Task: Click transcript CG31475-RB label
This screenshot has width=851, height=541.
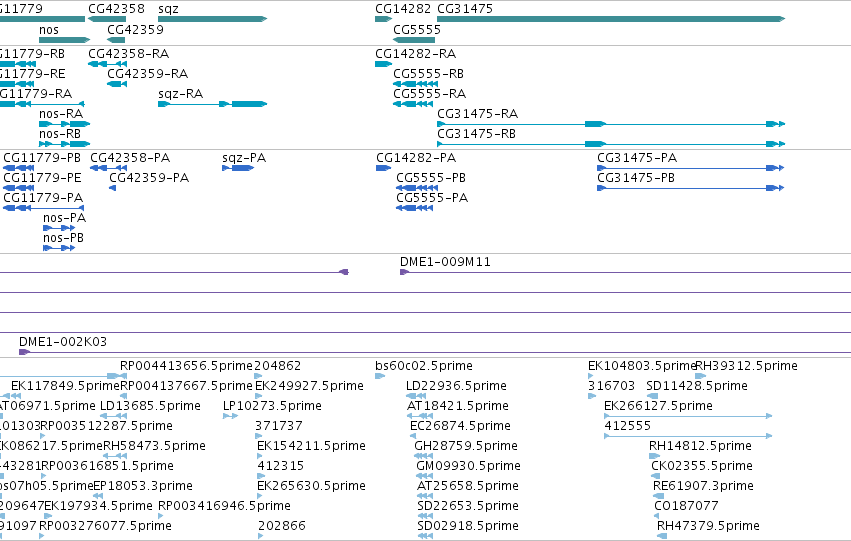Action: 477,133
